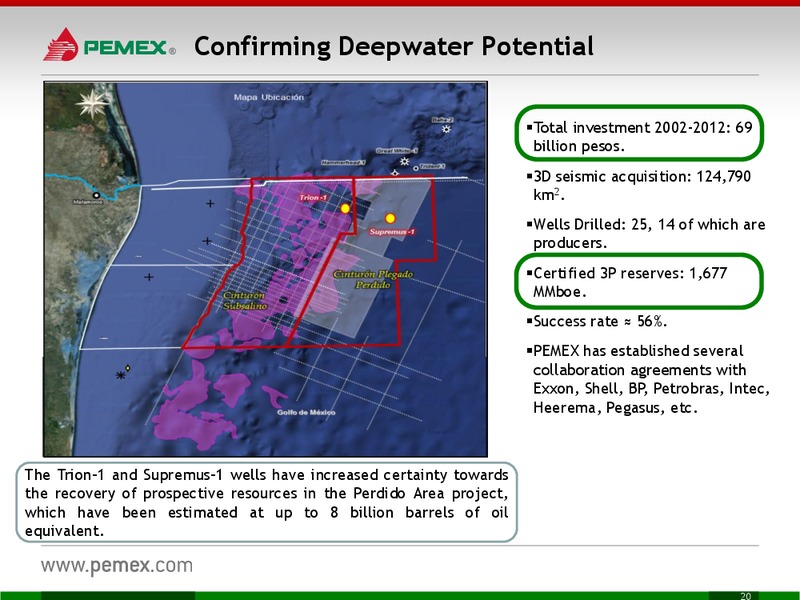Click the PEMEX green wordmark
The image size is (800, 600).
click(x=125, y=48)
